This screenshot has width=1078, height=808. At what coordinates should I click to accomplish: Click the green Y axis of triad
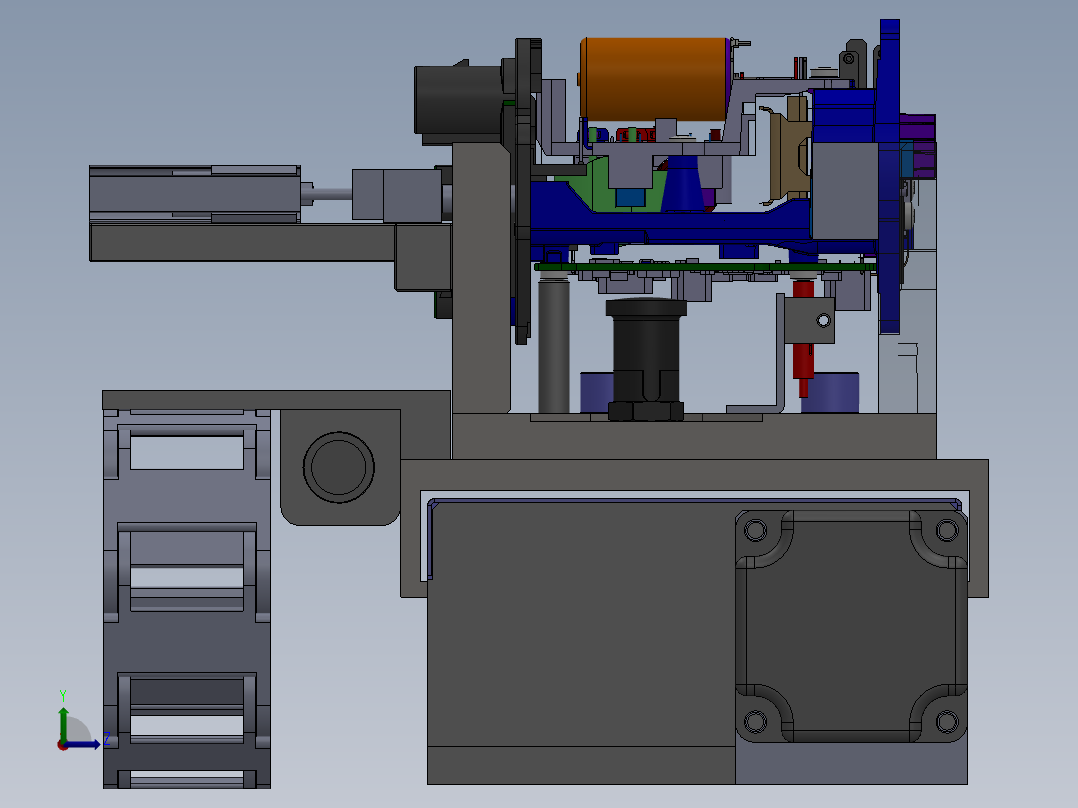coord(63,723)
